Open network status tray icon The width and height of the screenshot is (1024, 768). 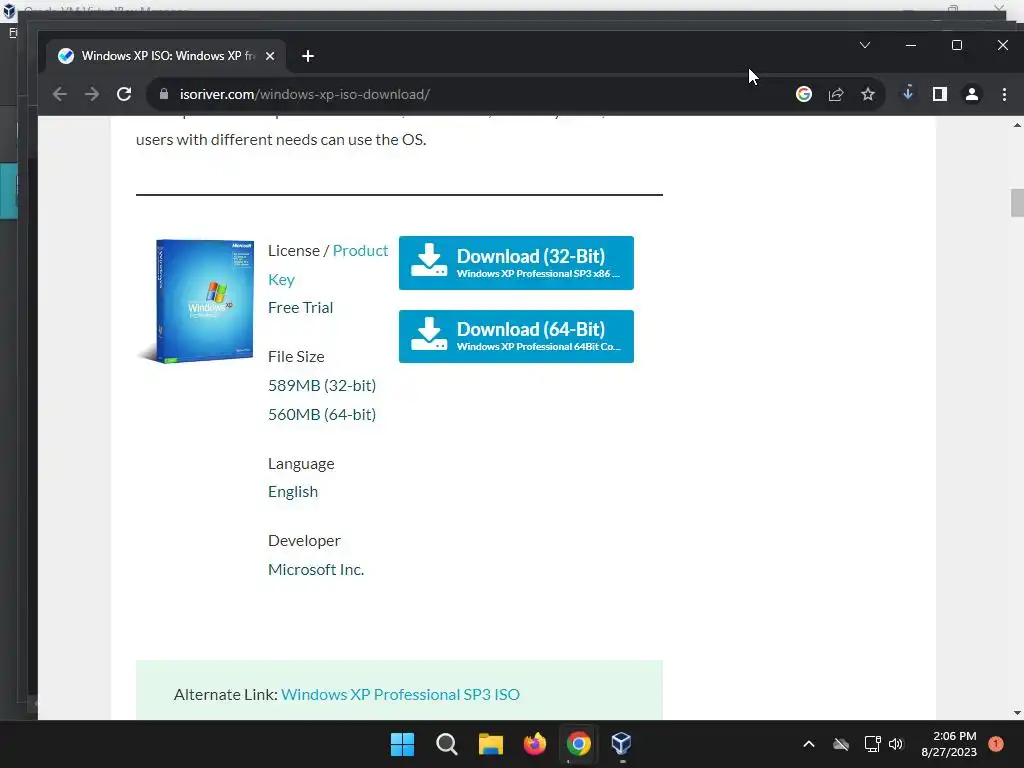pos(872,744)
